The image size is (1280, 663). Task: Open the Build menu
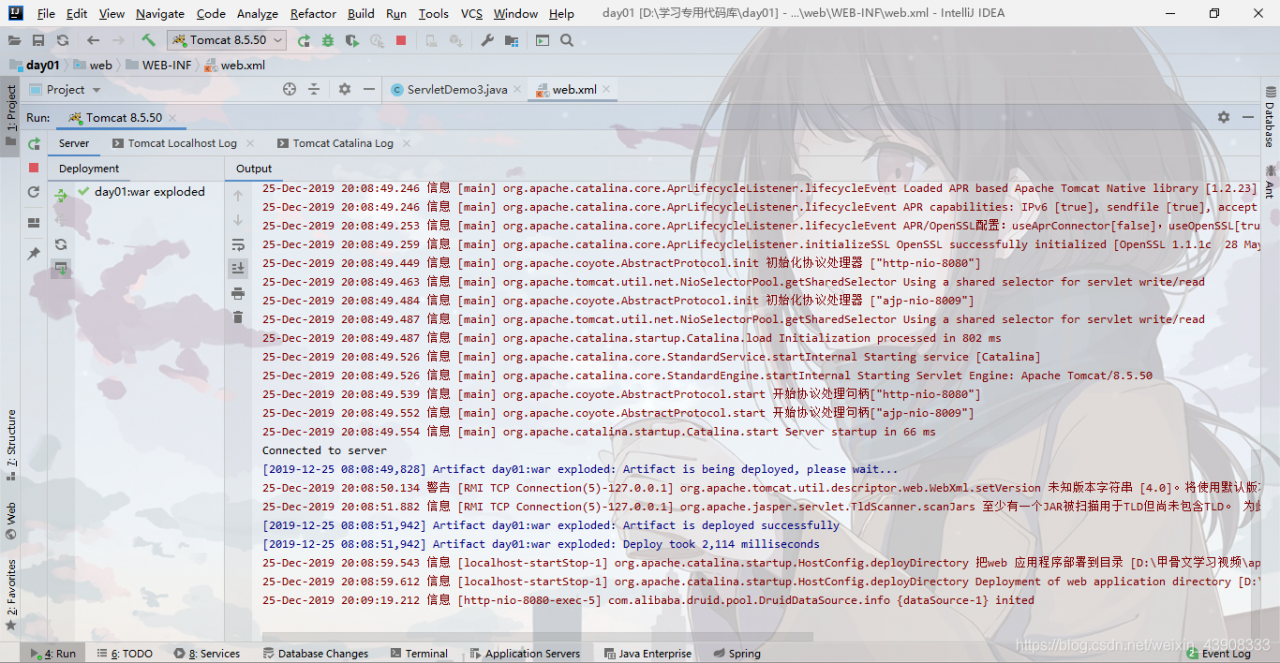(x=361, y=13)
